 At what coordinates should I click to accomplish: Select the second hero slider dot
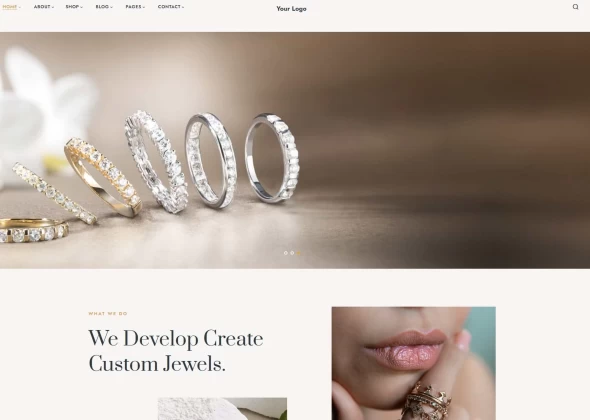[292, 253]
